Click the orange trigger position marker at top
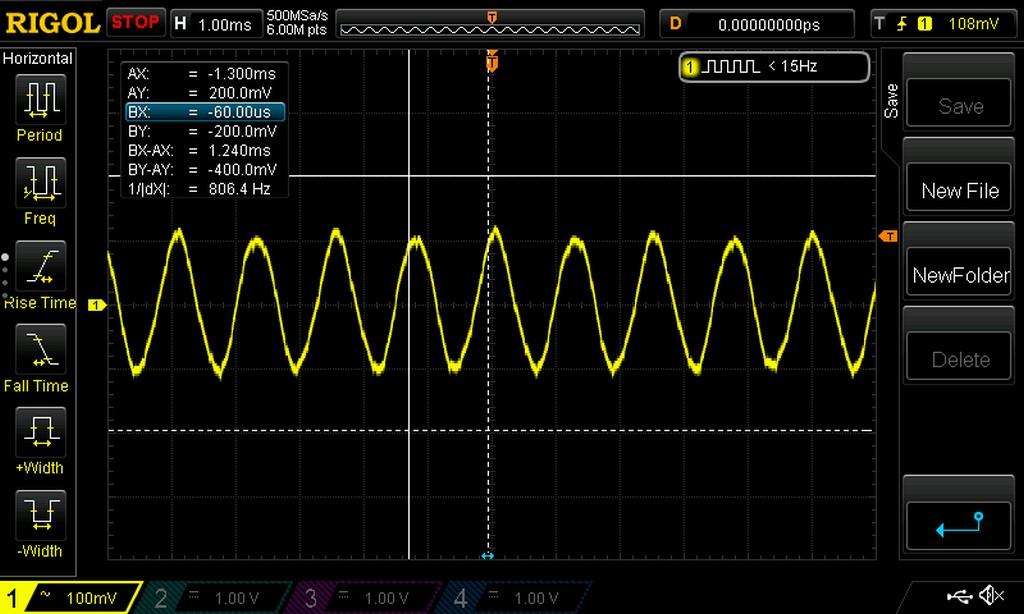The height and width of the screenshot is (614, 1024). coord(492,62)
